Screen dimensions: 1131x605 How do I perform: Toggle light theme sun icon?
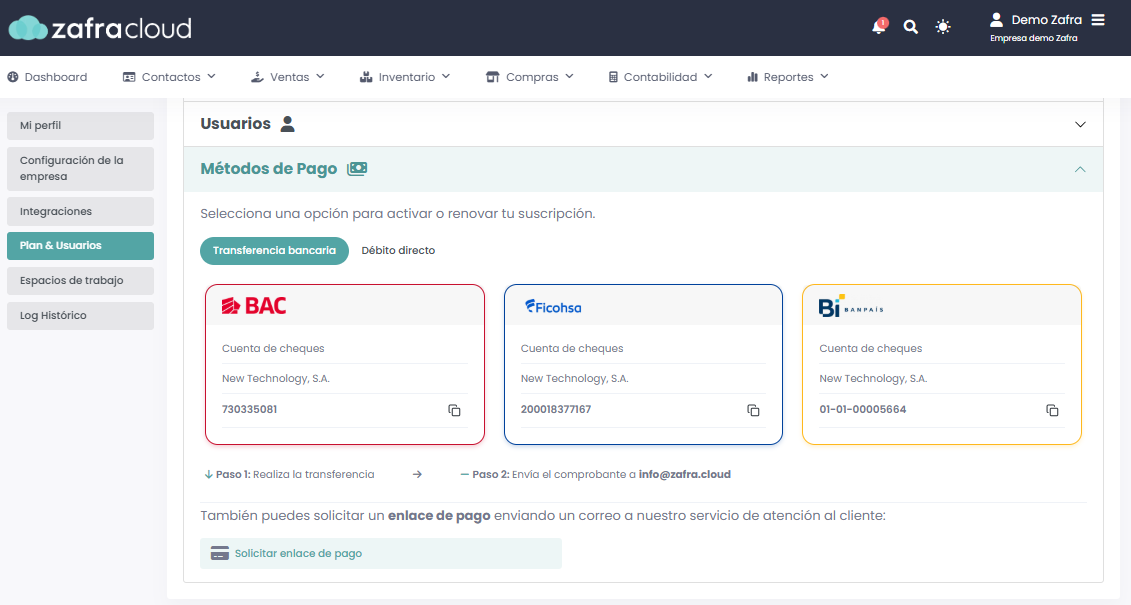click(x=943, y=27)
